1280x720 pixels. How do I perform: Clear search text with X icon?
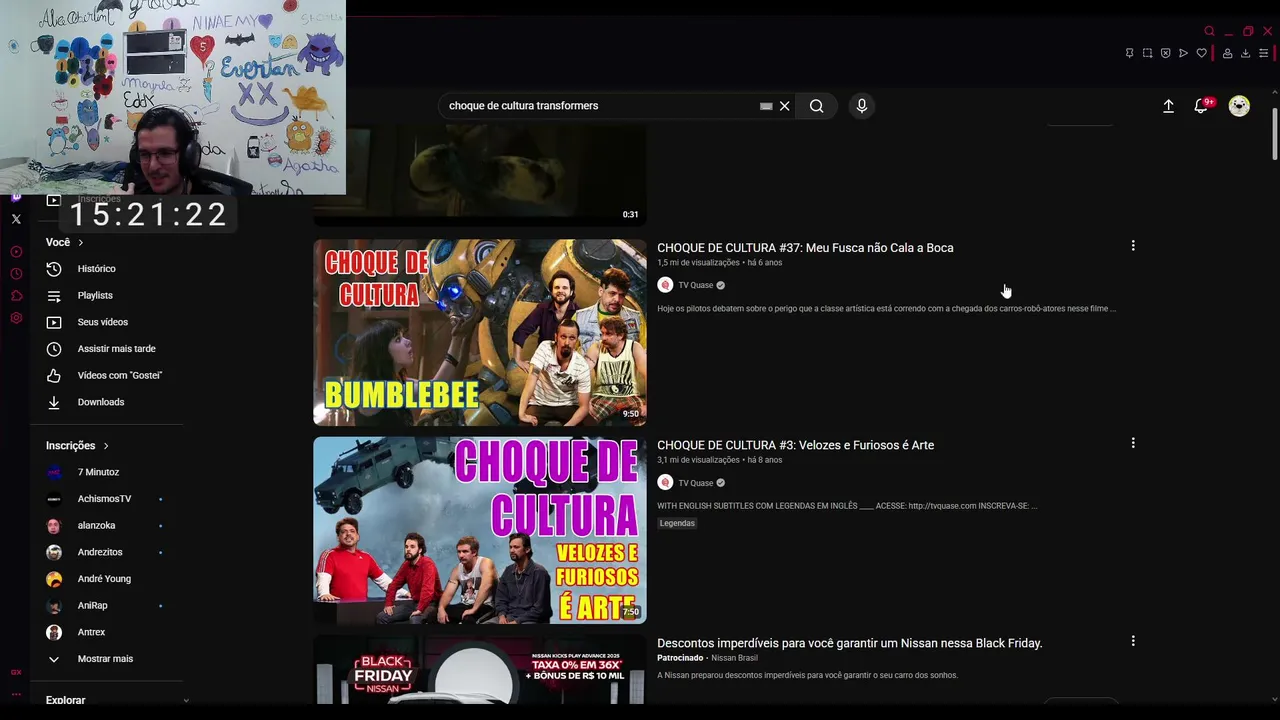click(x=785, y=106)
